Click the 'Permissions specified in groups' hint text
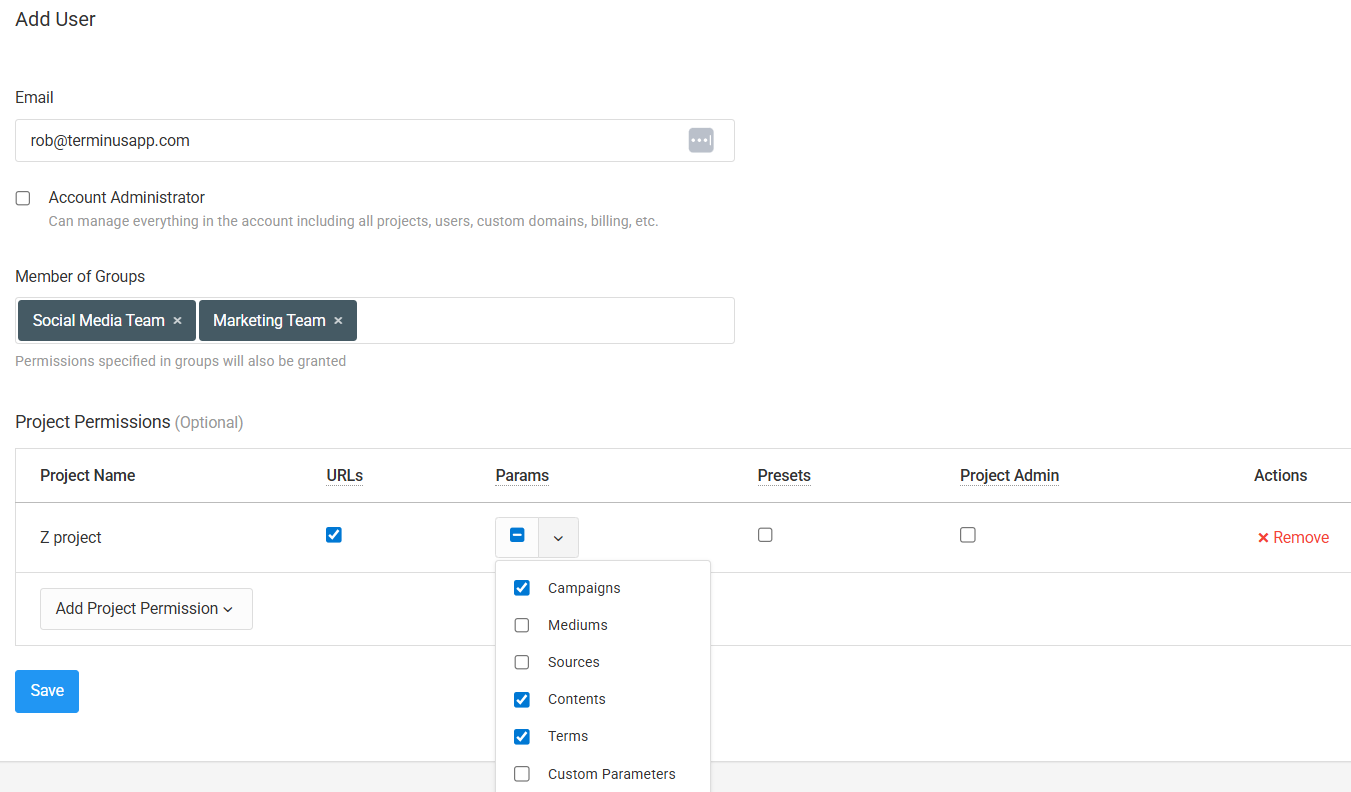Image resolution: width=1351 pixels, height=792 pixels. pos(181,361)
